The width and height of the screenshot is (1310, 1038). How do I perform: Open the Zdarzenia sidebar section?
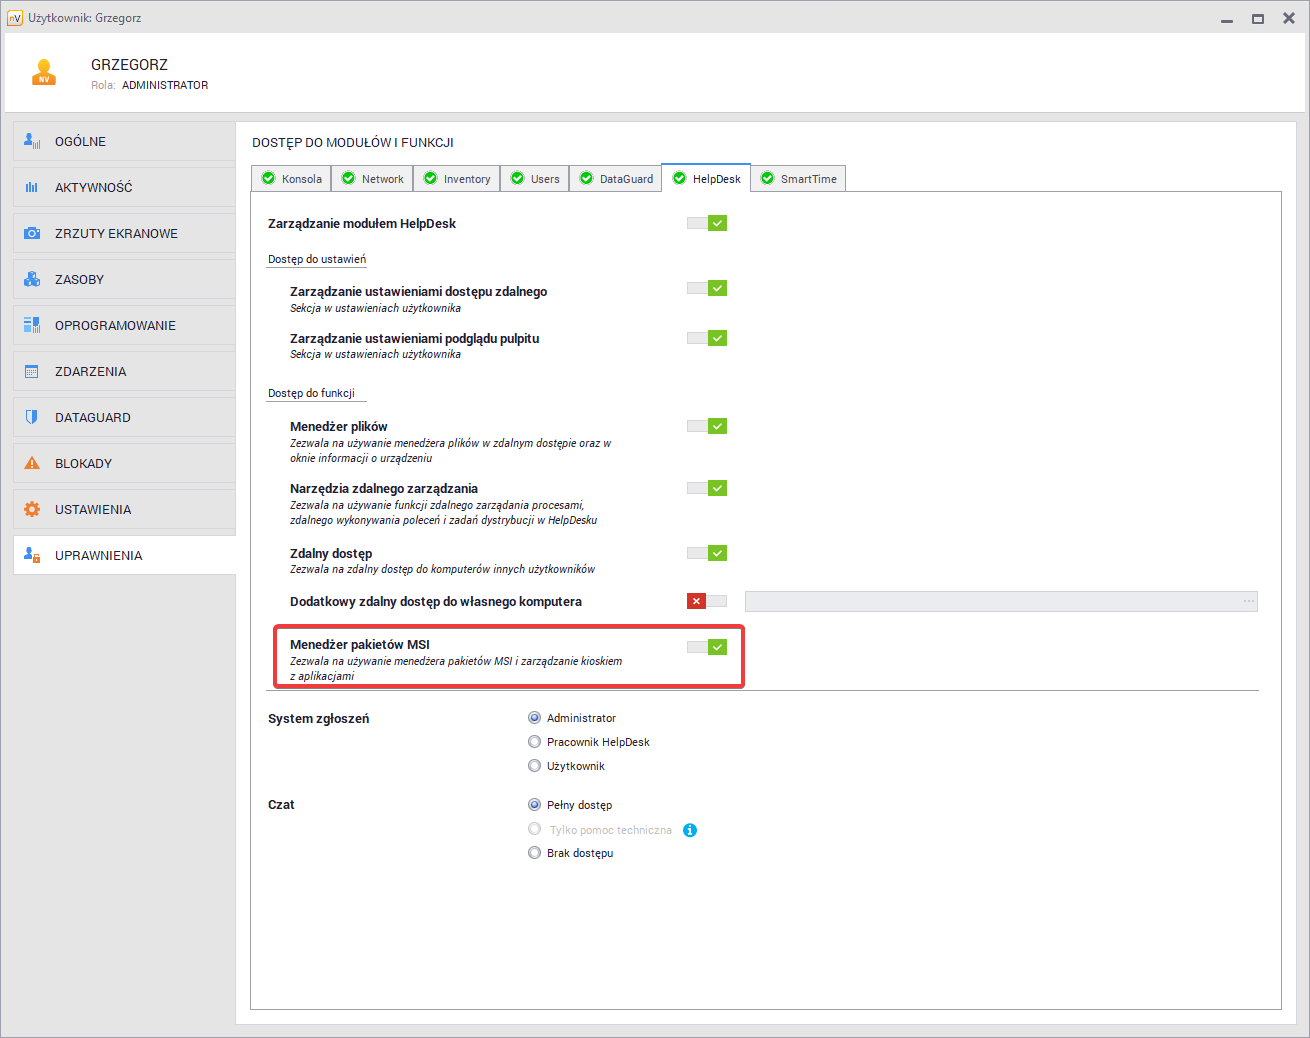90,371
